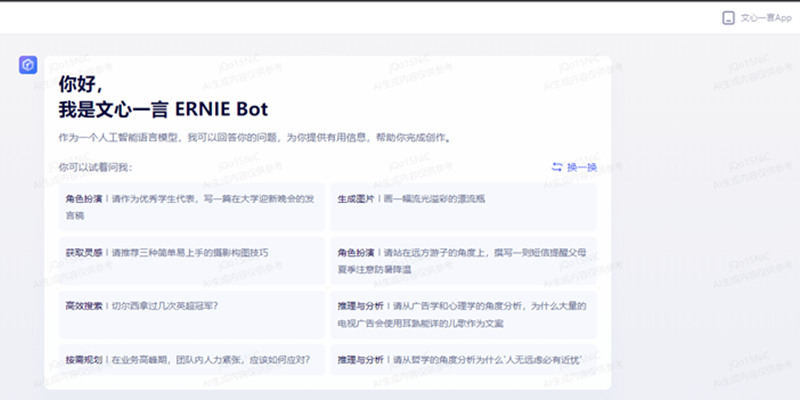Screen dimensions: 800x400
Task: Click the refresh arrows icon beside 换一换
Action: pyautogui.click(x=557, y=167)
